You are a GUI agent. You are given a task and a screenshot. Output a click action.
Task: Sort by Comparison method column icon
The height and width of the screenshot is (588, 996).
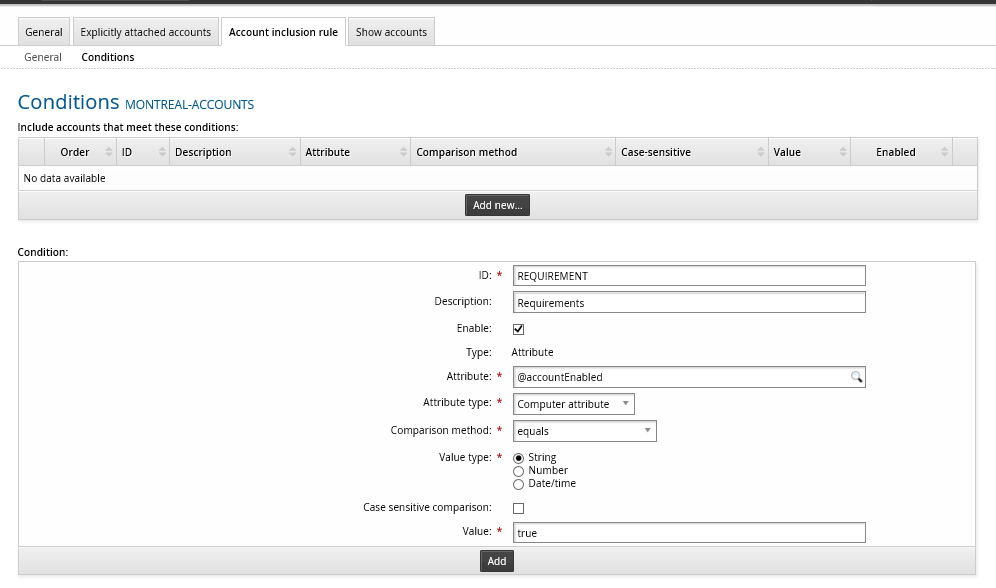point(608,152)
